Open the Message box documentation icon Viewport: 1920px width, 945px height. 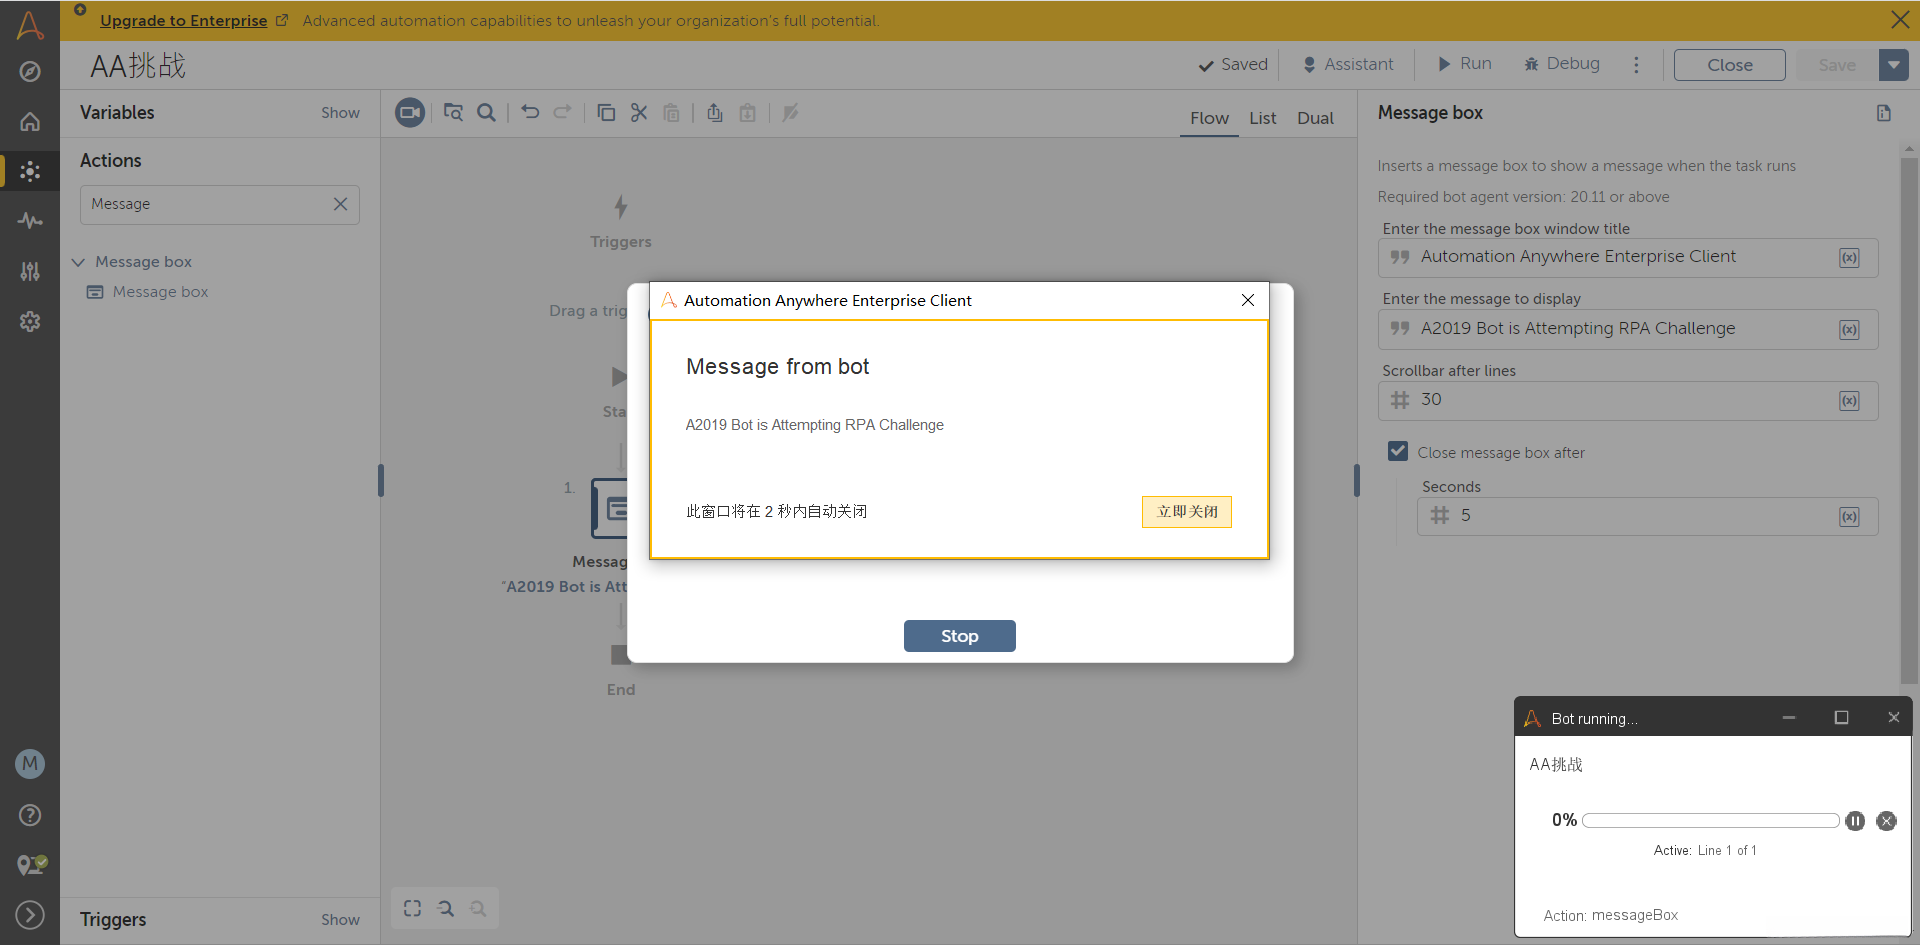coord(1884,113)
